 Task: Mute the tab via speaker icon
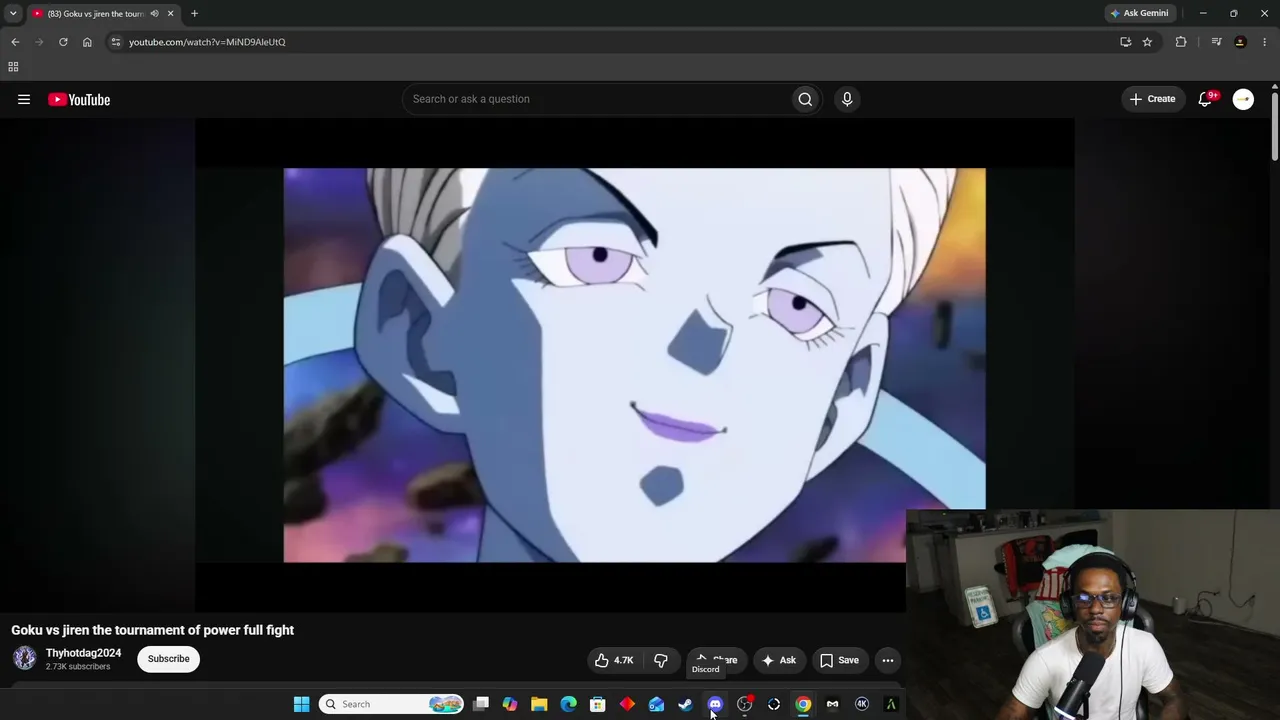coord(154,14)
